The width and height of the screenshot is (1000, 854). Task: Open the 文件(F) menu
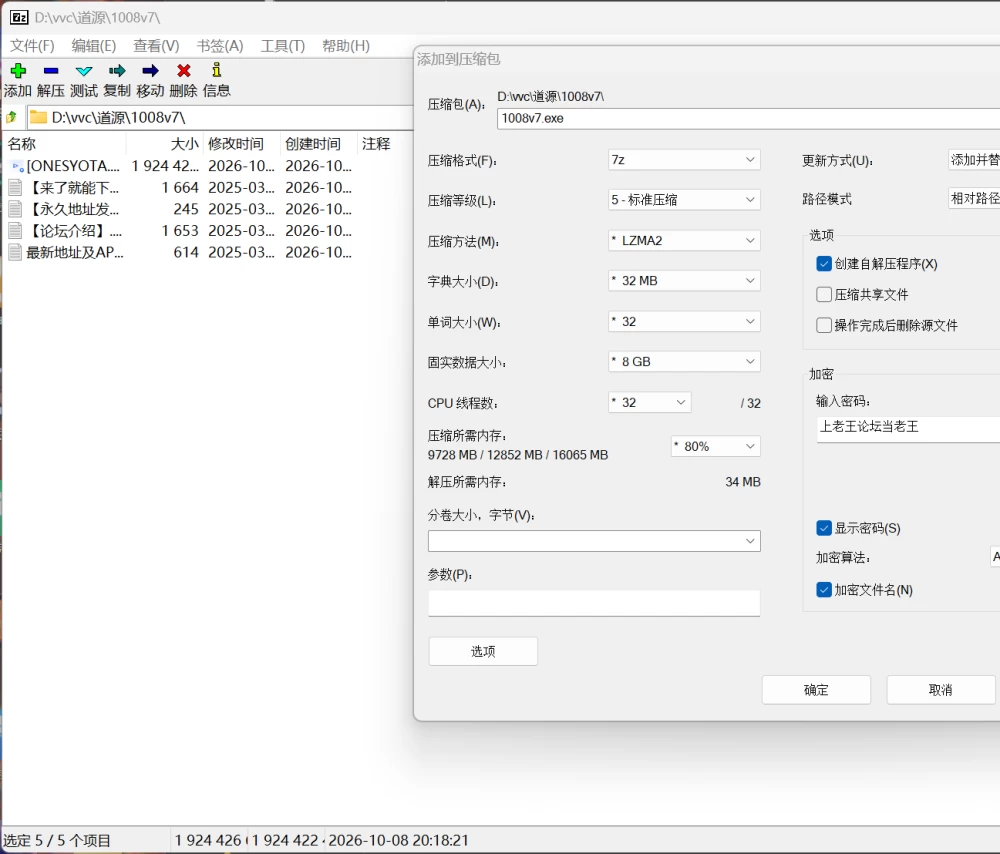[x=33, y=46]
